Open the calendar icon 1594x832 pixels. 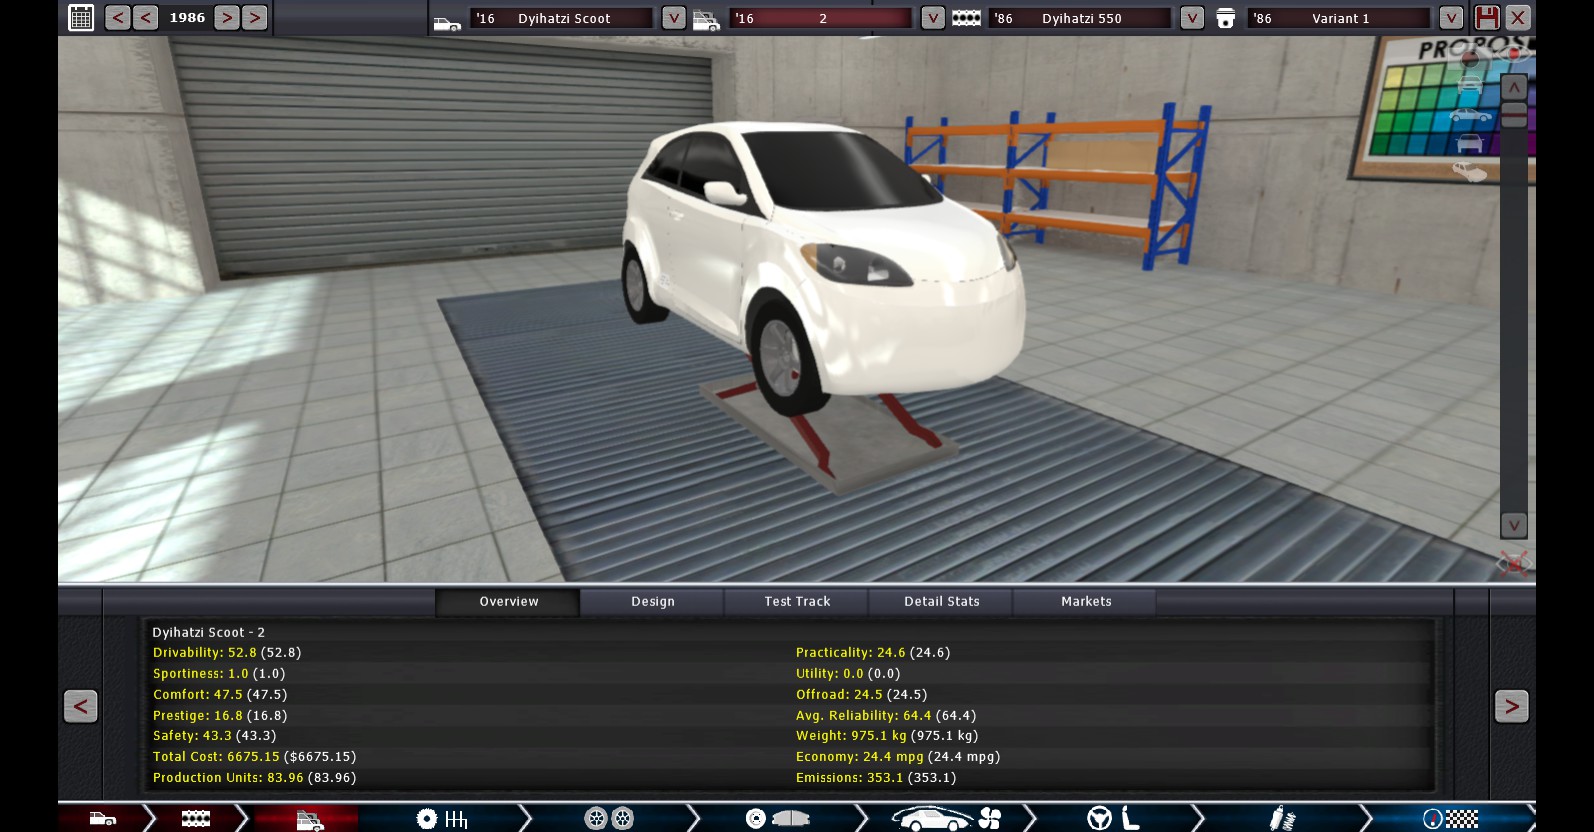click(x=81, y=17)
